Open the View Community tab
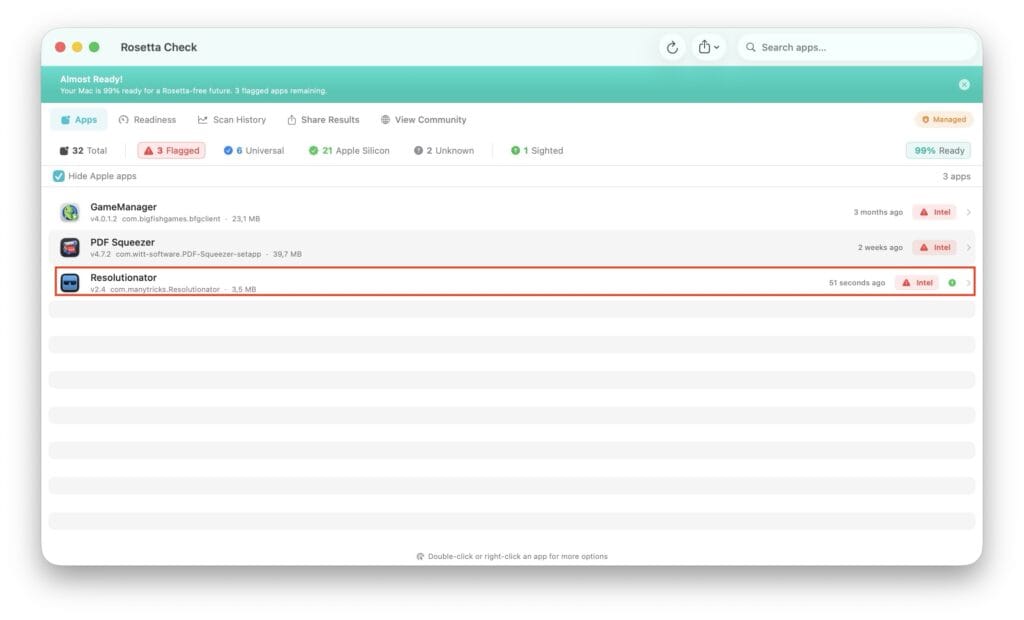1024x620 pixels. [424, 120]
